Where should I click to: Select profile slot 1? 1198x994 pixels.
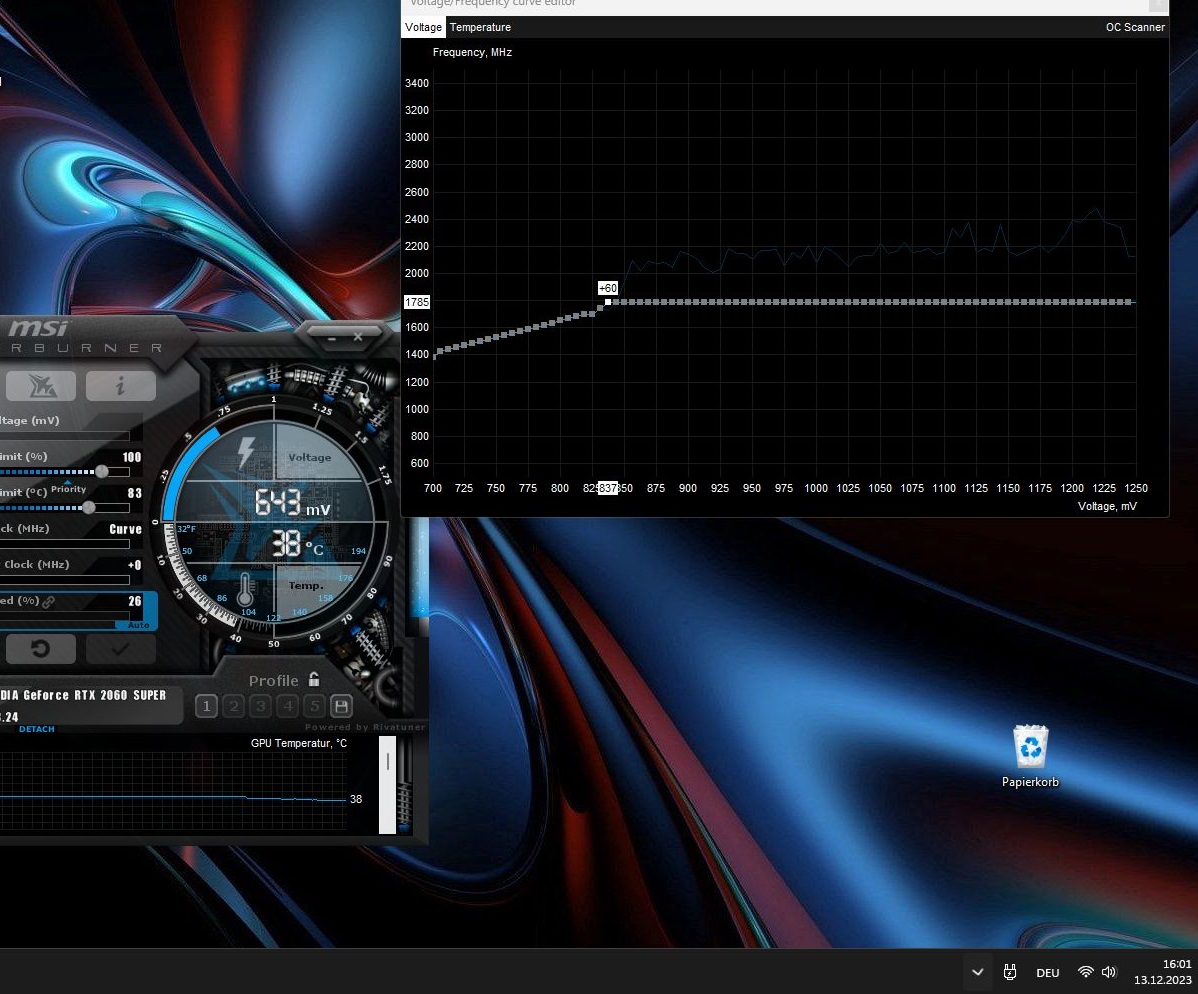[206, 706]
